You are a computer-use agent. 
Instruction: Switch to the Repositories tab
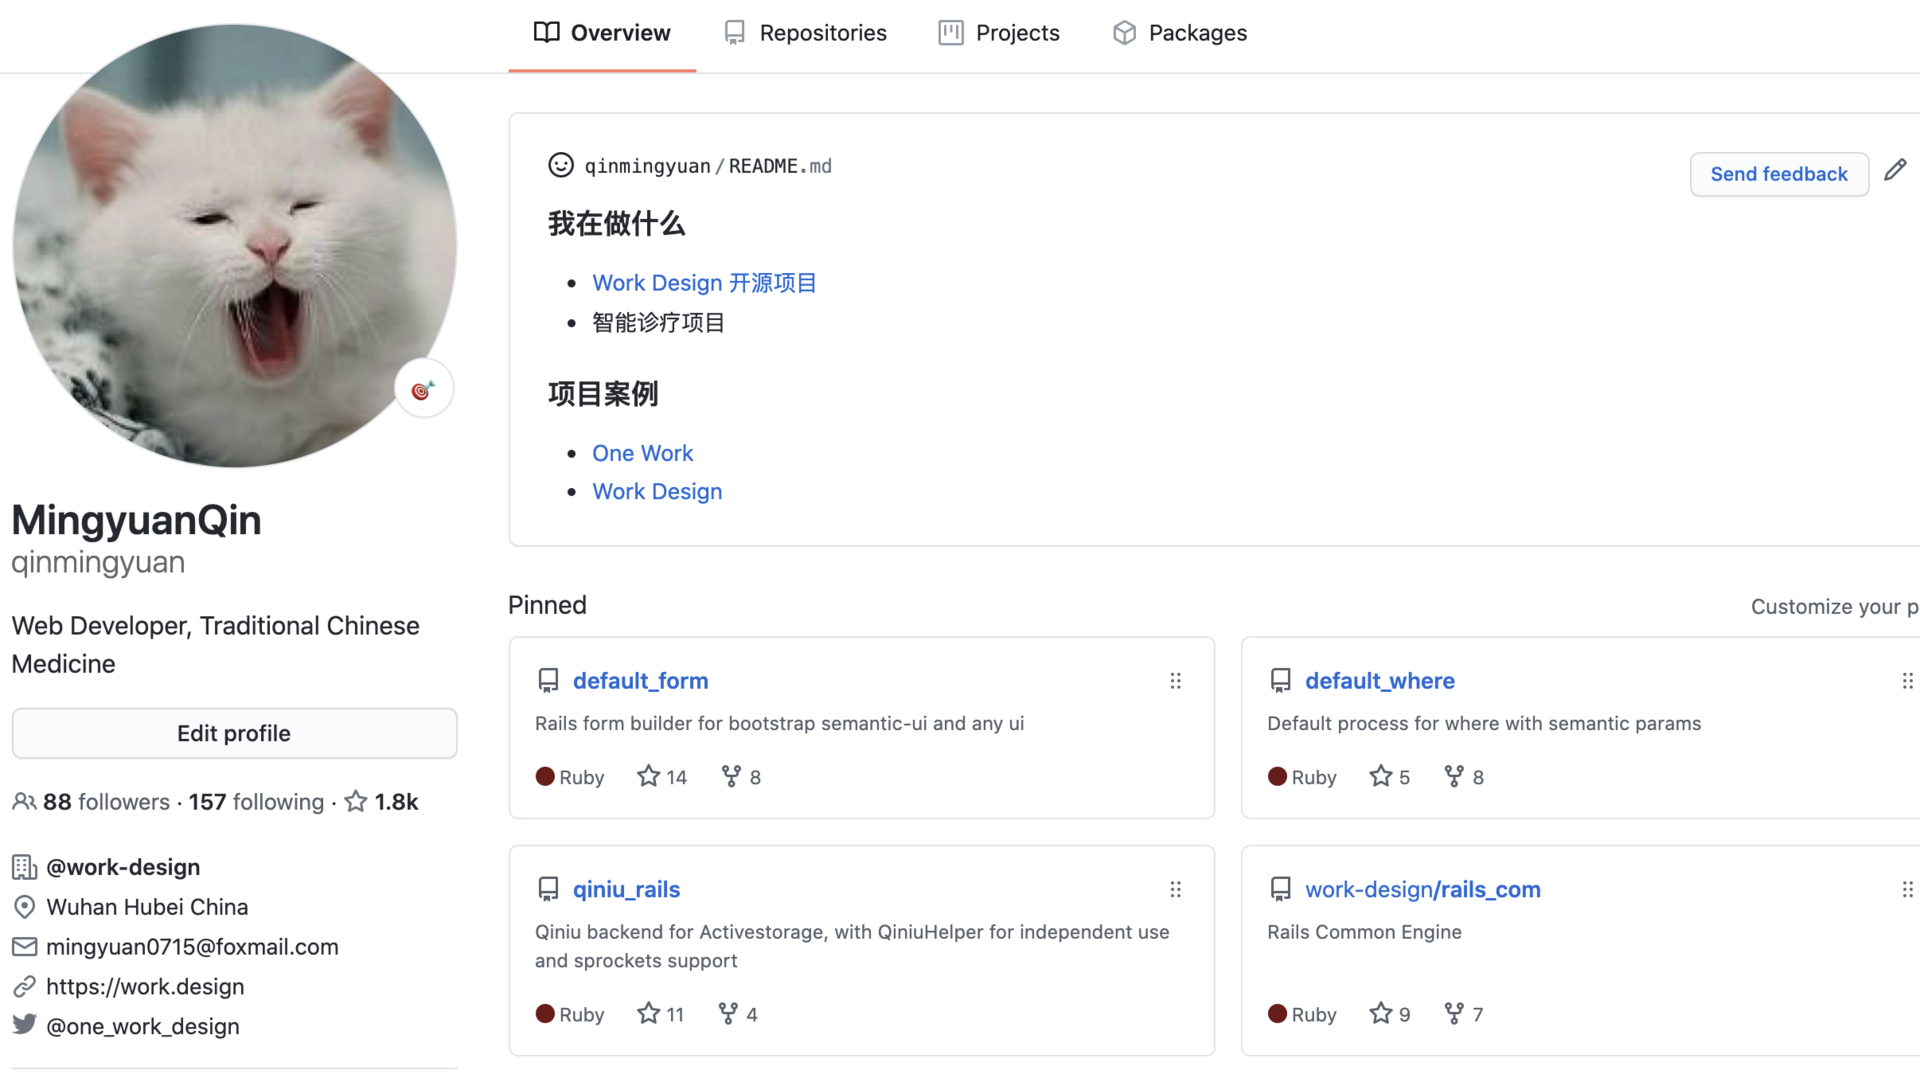[x=805, y=33]
